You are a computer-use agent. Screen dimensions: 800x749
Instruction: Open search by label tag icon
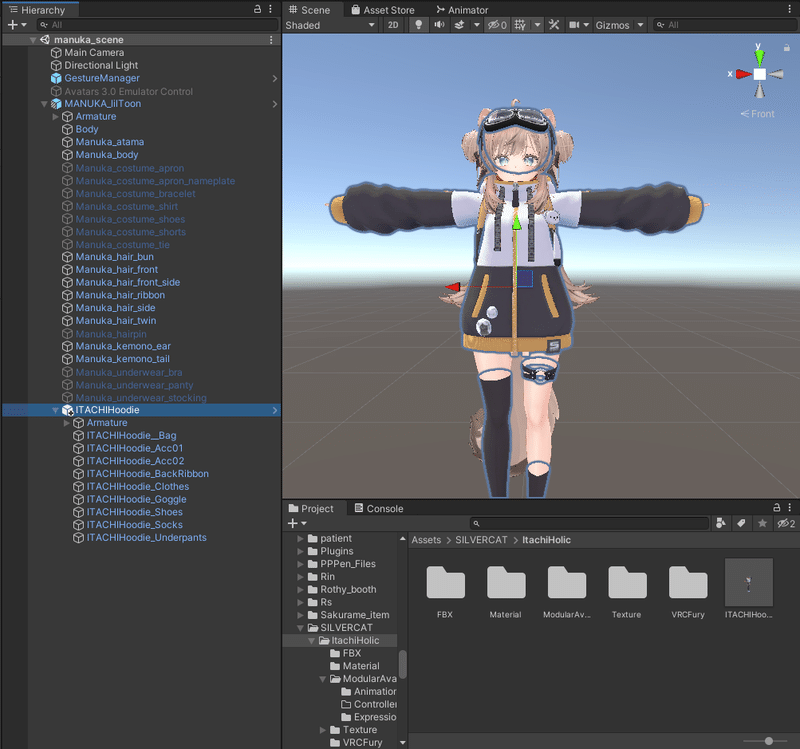pyautogui.click(x=741, y=523)
